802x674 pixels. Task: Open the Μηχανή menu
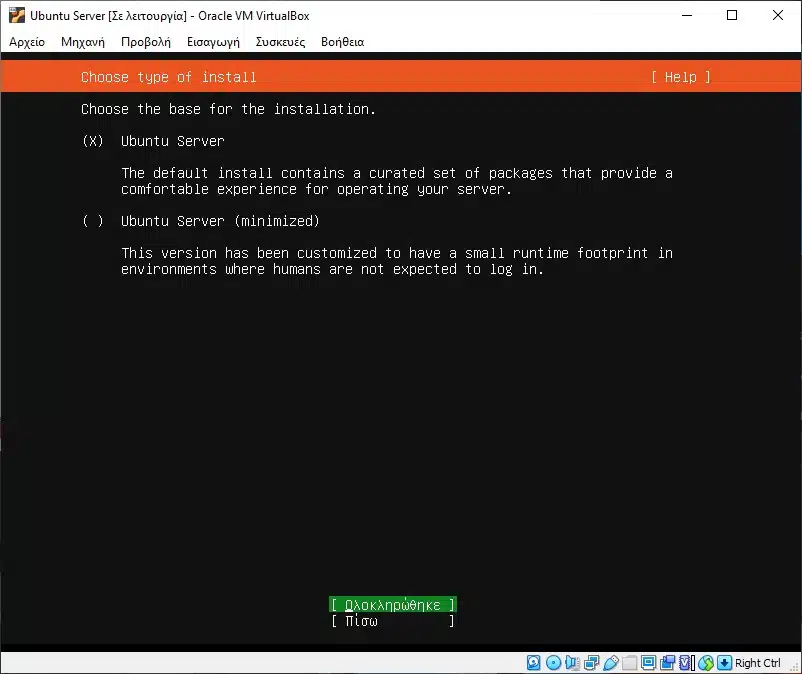(83, 42)
